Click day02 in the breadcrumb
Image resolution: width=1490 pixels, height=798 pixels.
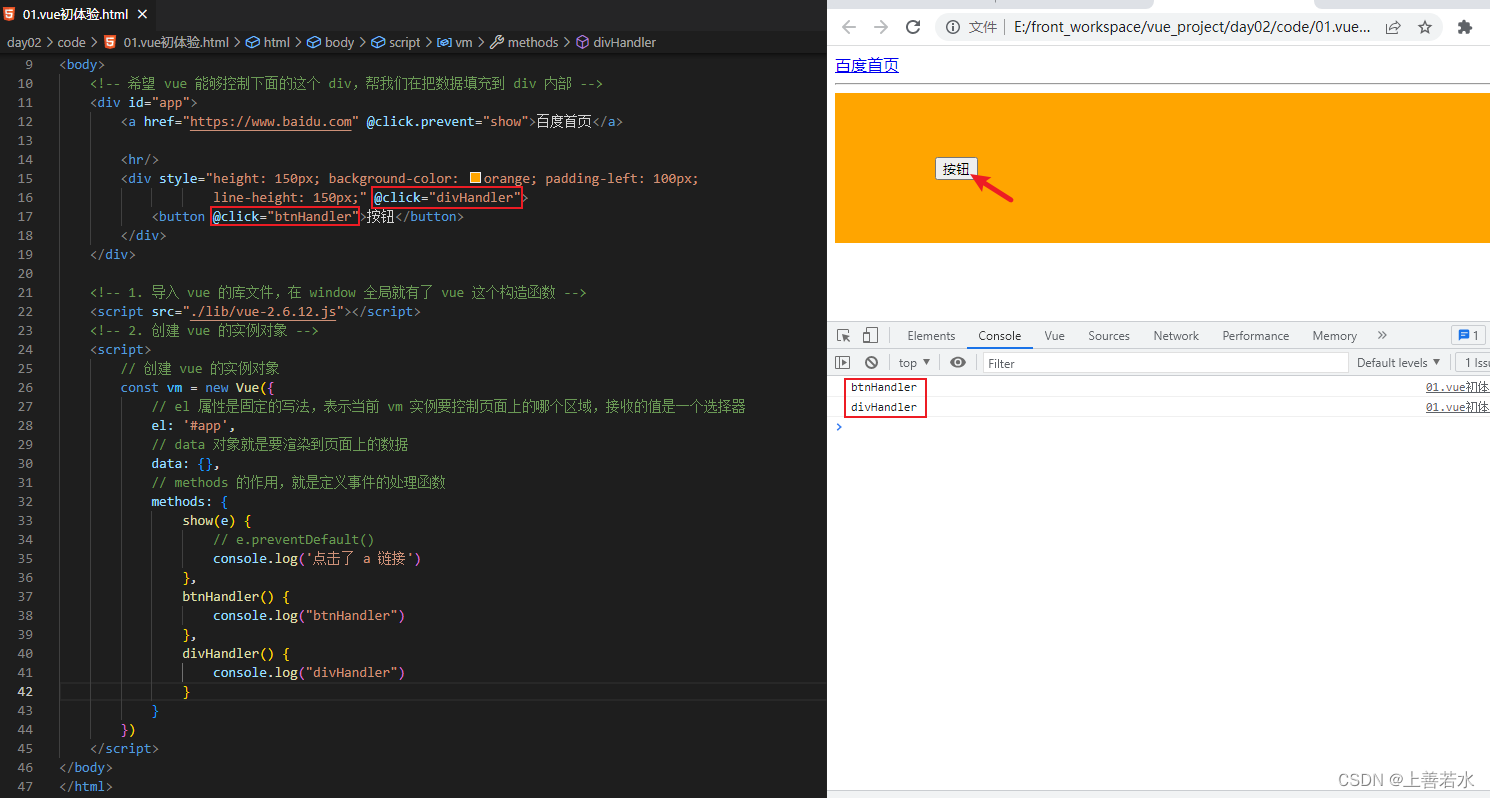click(24, 42)
